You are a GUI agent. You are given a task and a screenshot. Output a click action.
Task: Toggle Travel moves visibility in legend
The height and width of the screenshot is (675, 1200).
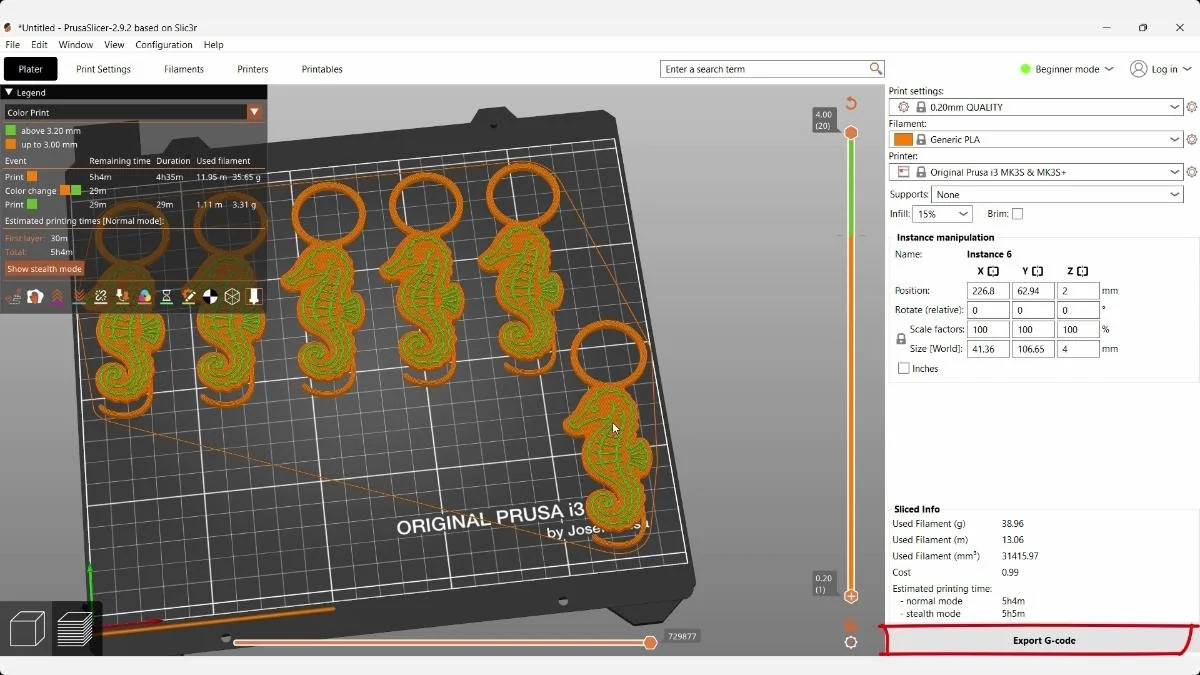point(13,296)
